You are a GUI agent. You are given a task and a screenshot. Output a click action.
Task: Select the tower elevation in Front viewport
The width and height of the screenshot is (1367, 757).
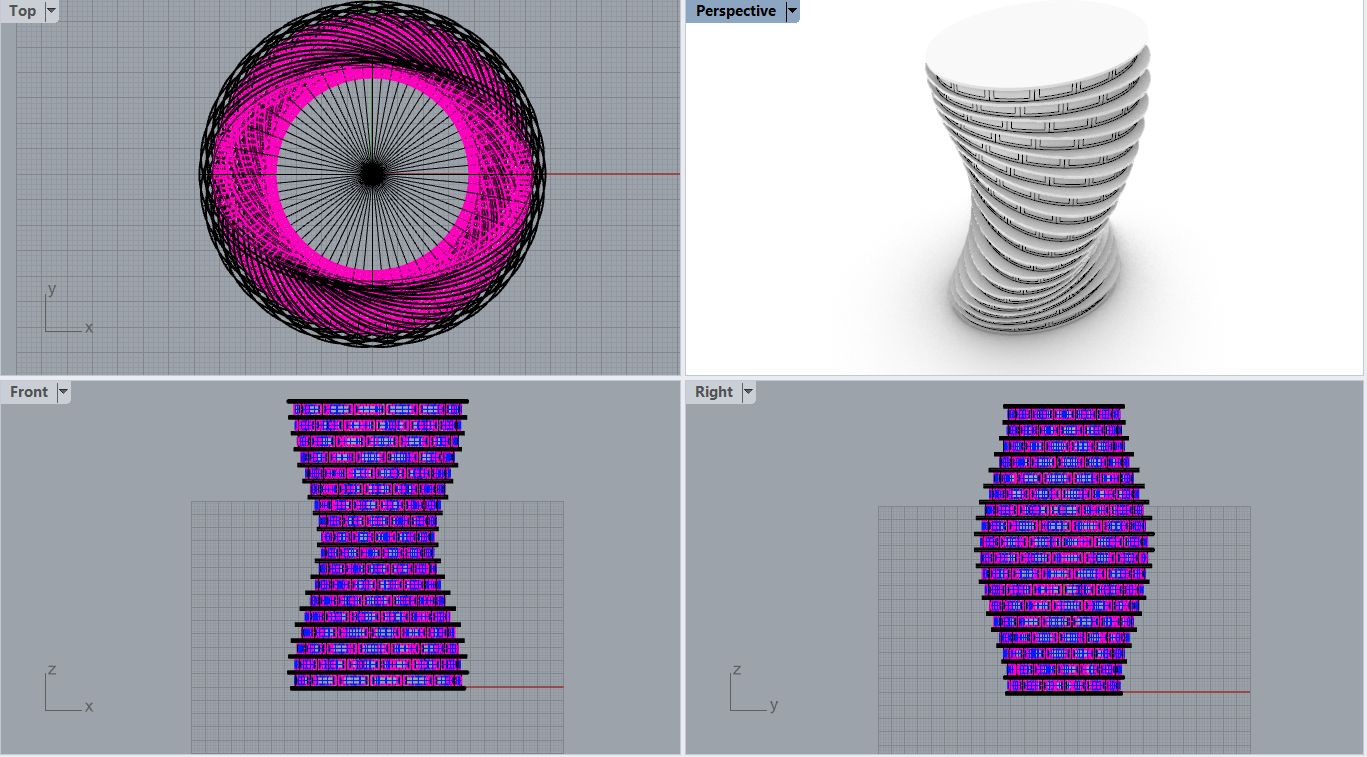378,545
